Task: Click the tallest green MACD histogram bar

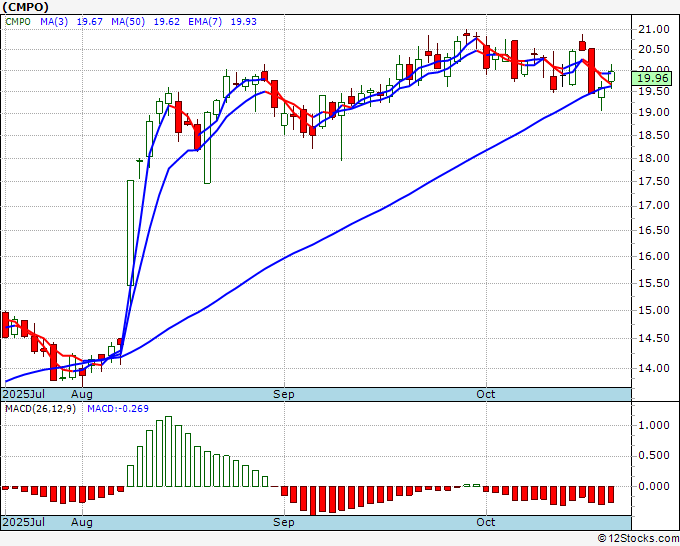Action: point(169,451)
